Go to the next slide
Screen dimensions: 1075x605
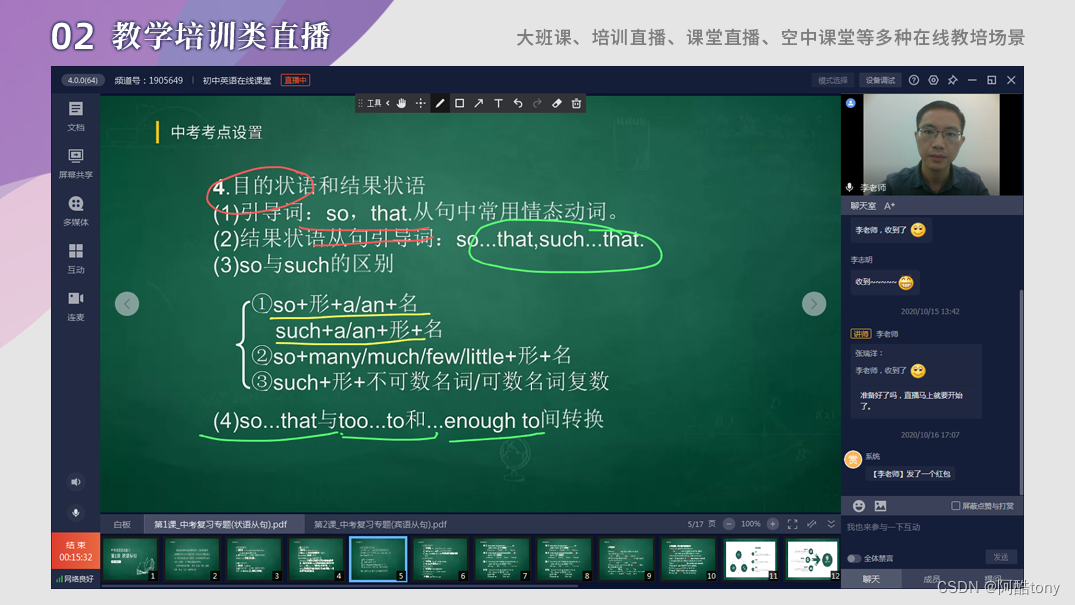814,304
